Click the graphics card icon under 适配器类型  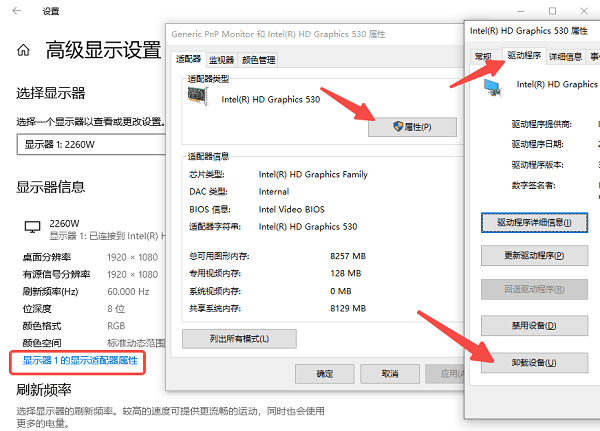coord(201,99)
